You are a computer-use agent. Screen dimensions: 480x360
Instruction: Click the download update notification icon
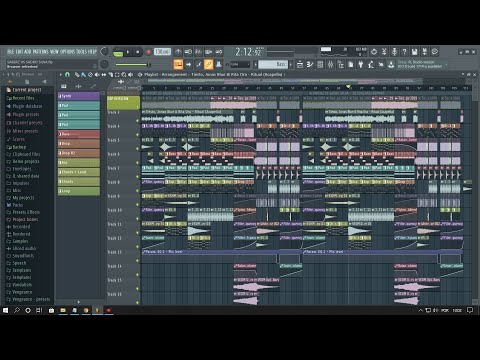click(x=391, y=64)
